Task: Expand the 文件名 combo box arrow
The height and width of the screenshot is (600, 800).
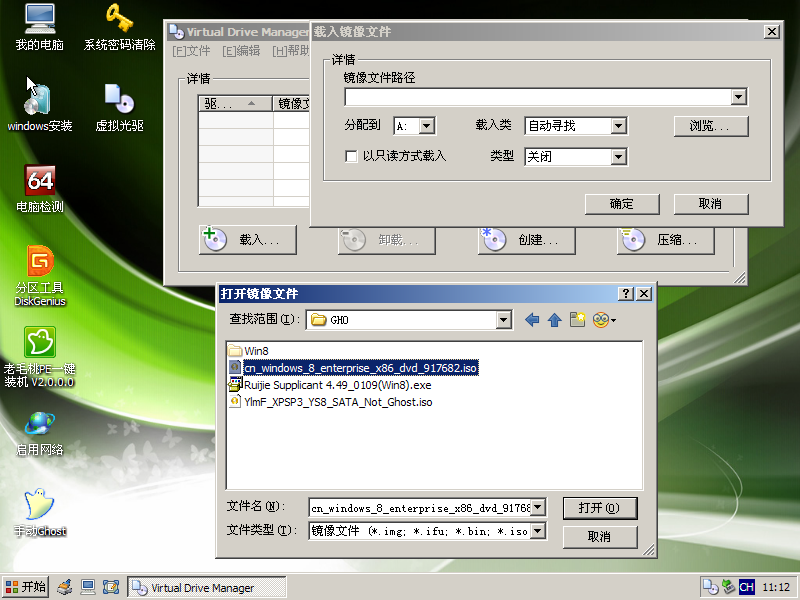Action: 538,508
